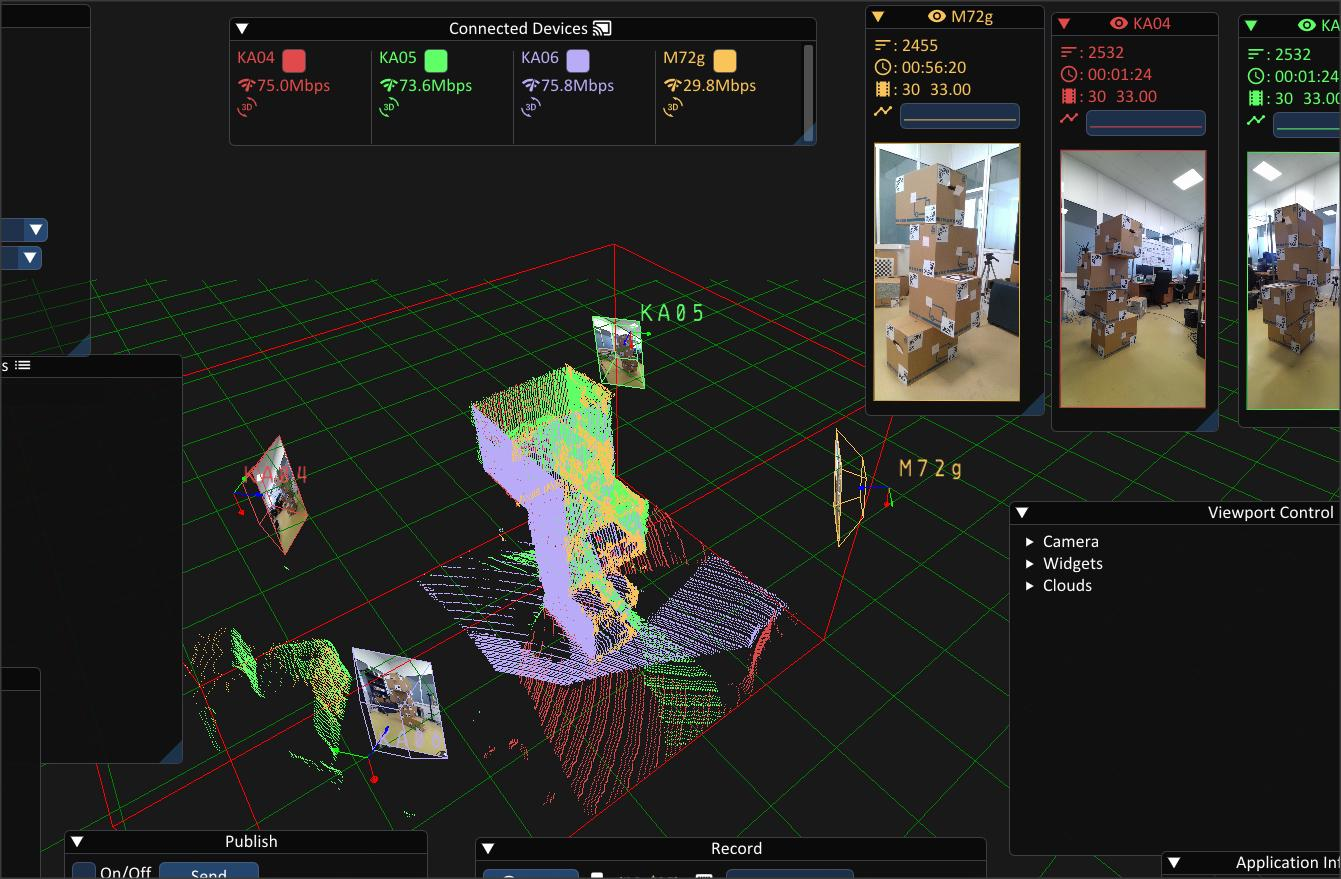The image size is (1341, 879).
Task: Click the lines icon in the green KA05 panel
Action: [1256, 54]
